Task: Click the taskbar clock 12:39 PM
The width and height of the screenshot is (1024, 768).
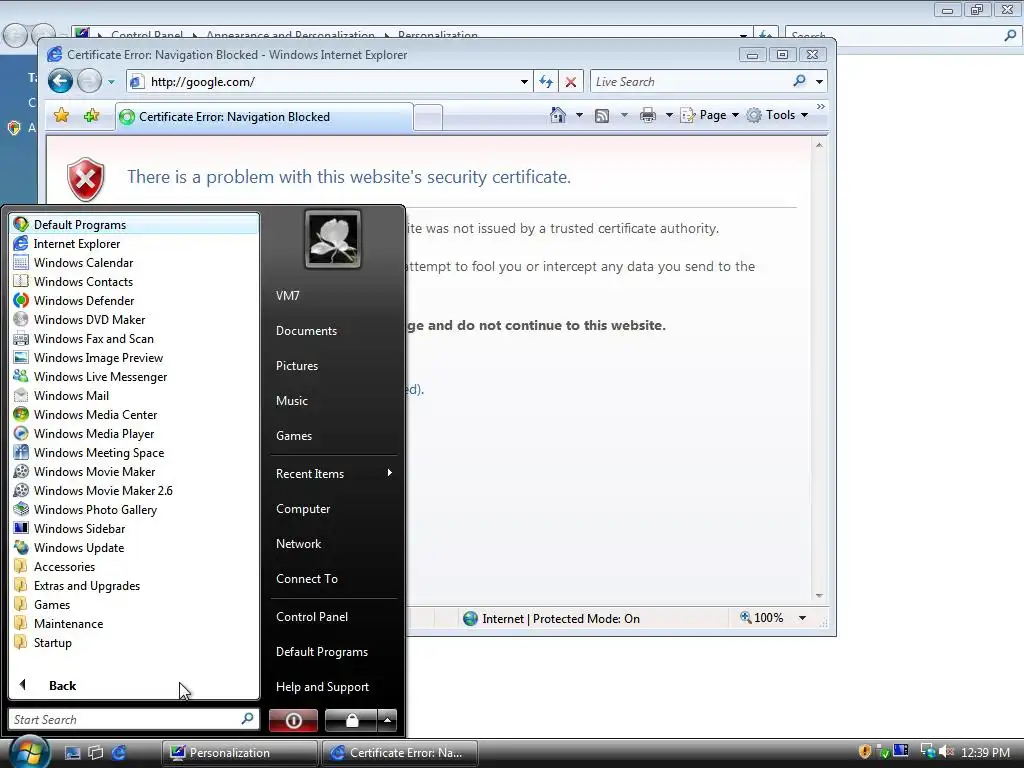Action: coord(985,752)
